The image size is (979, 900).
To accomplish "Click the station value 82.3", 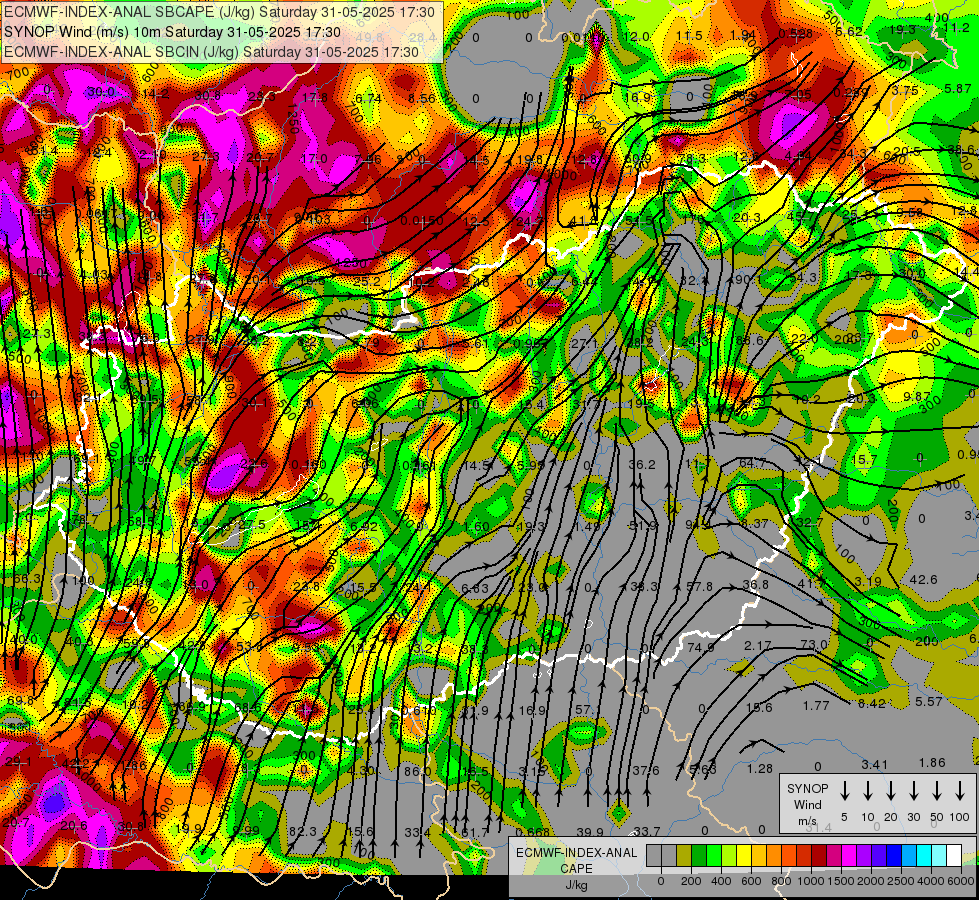I will 303,831.
